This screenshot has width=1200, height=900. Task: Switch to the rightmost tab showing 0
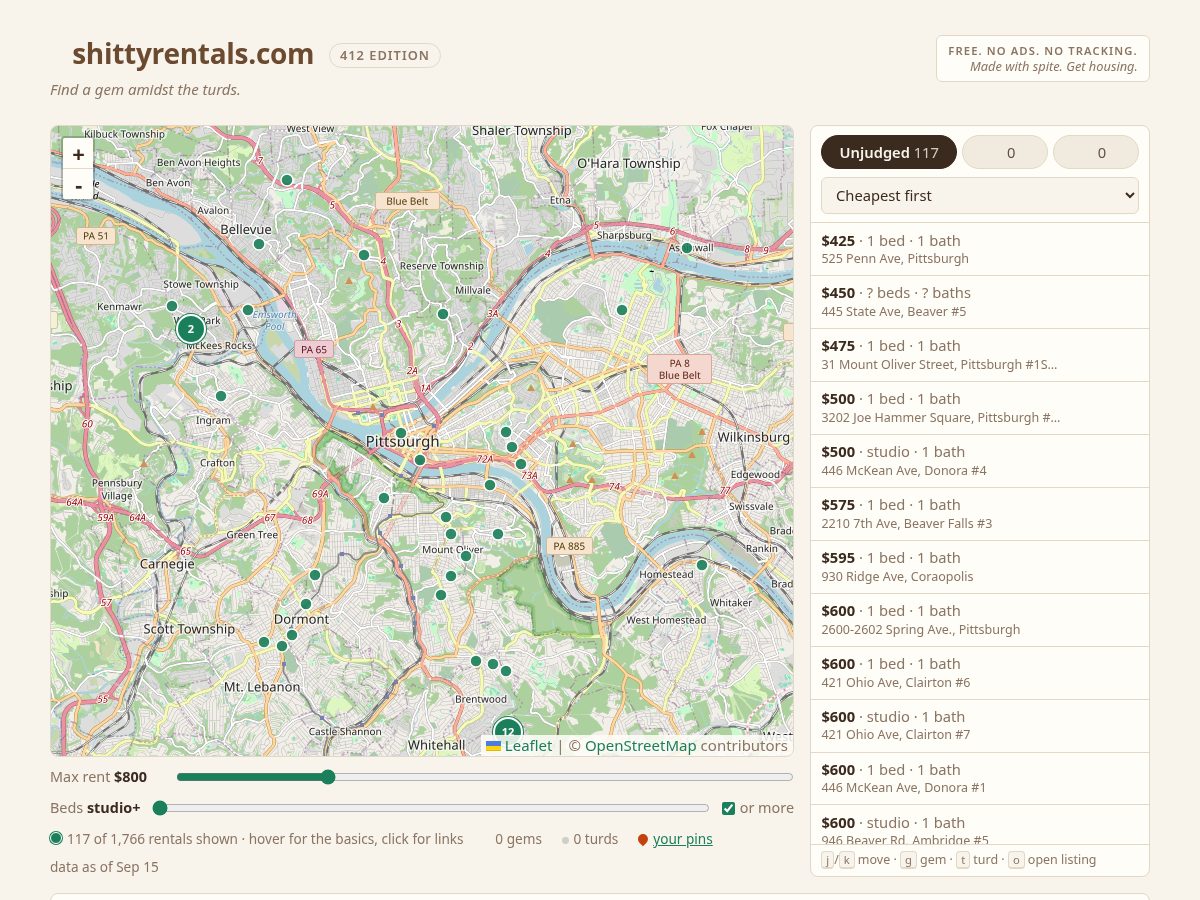[x=1096, y=153]
